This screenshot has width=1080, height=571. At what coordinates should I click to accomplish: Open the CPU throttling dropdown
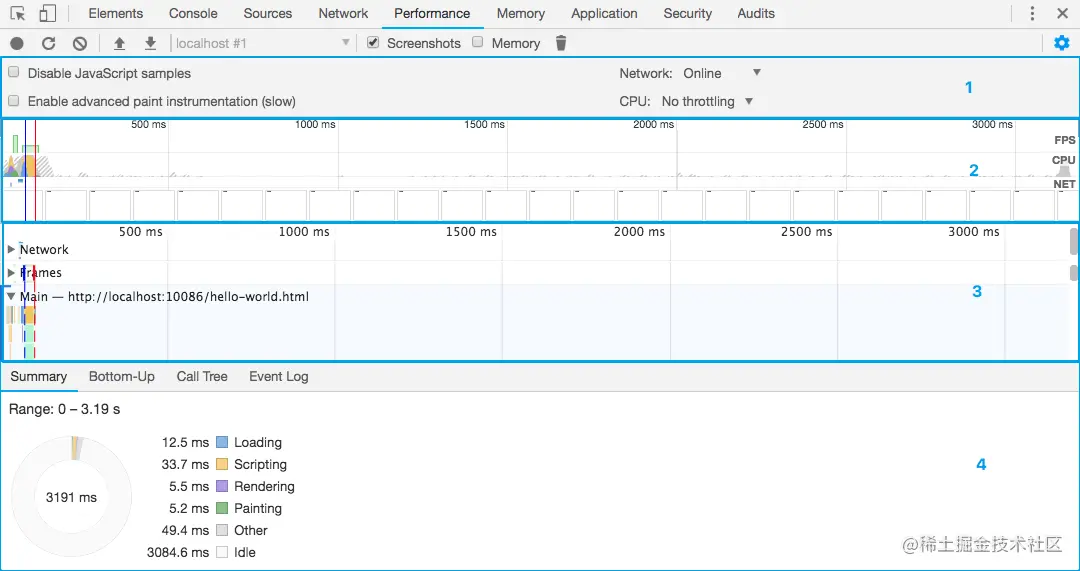click(707, 101)
